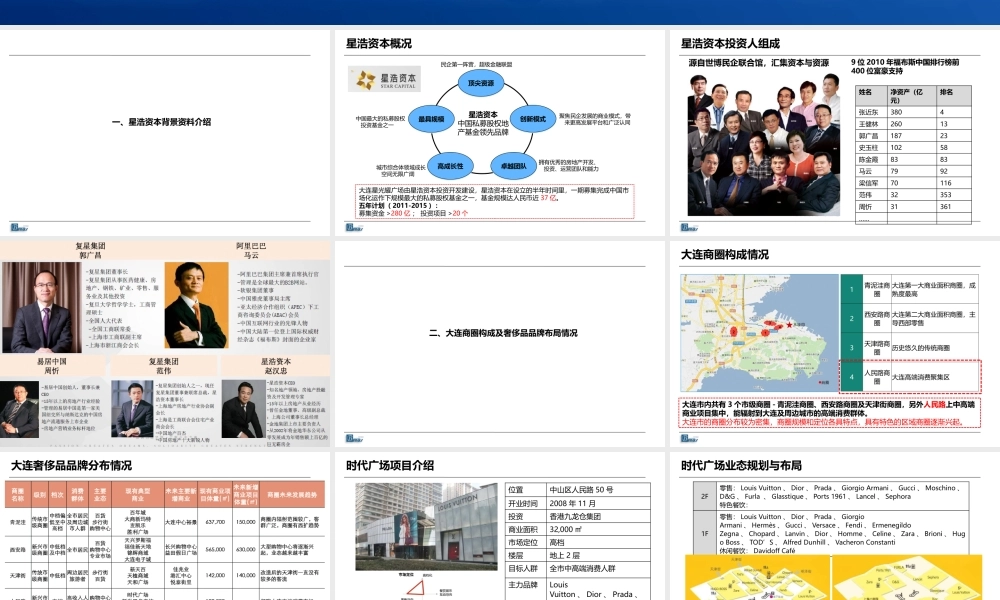Select the 张近东 table cell

tap(871, 112)
